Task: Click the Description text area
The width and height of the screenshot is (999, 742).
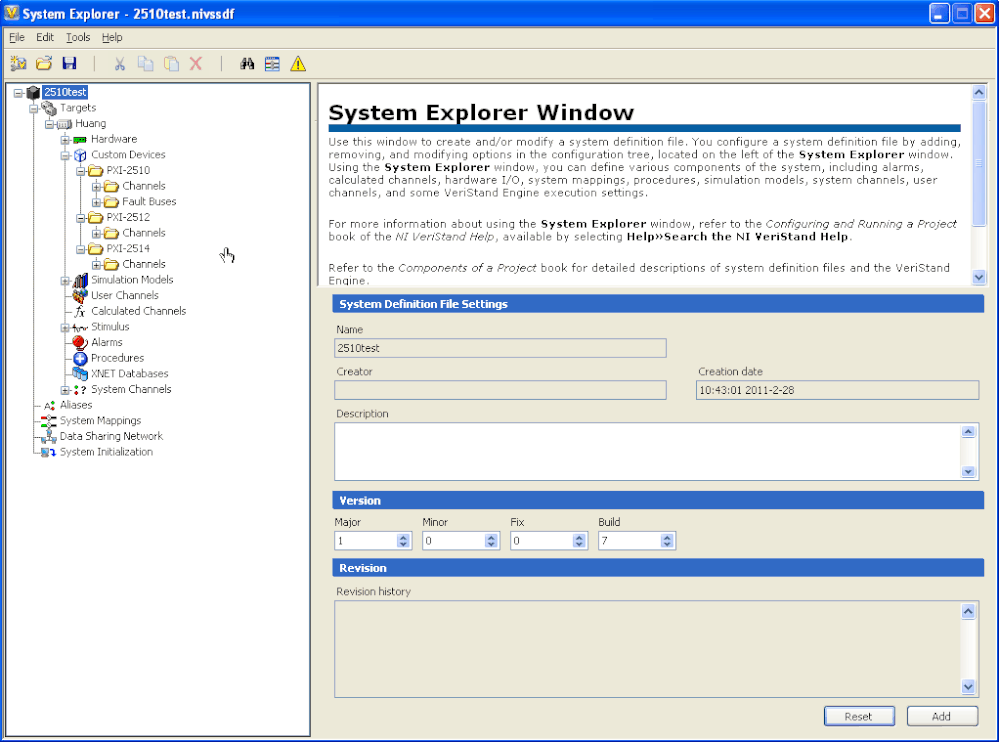Action: [x=648, y=452]
